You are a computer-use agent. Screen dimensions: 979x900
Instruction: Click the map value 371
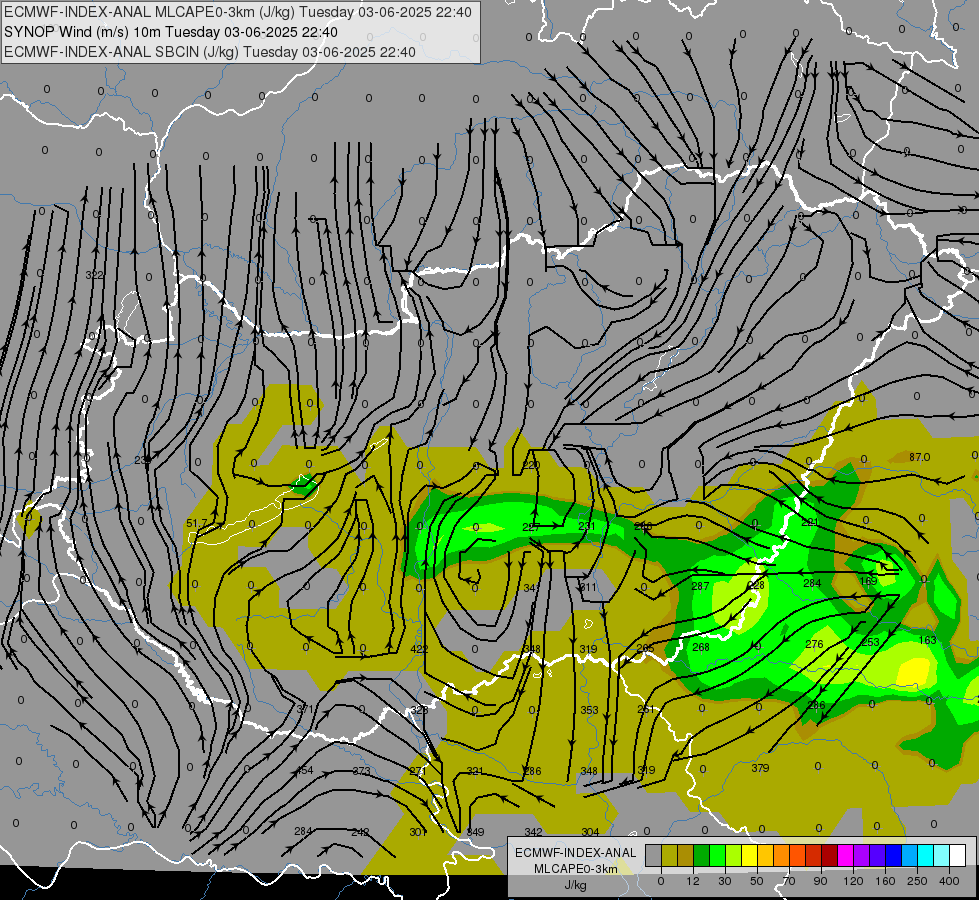305,709
